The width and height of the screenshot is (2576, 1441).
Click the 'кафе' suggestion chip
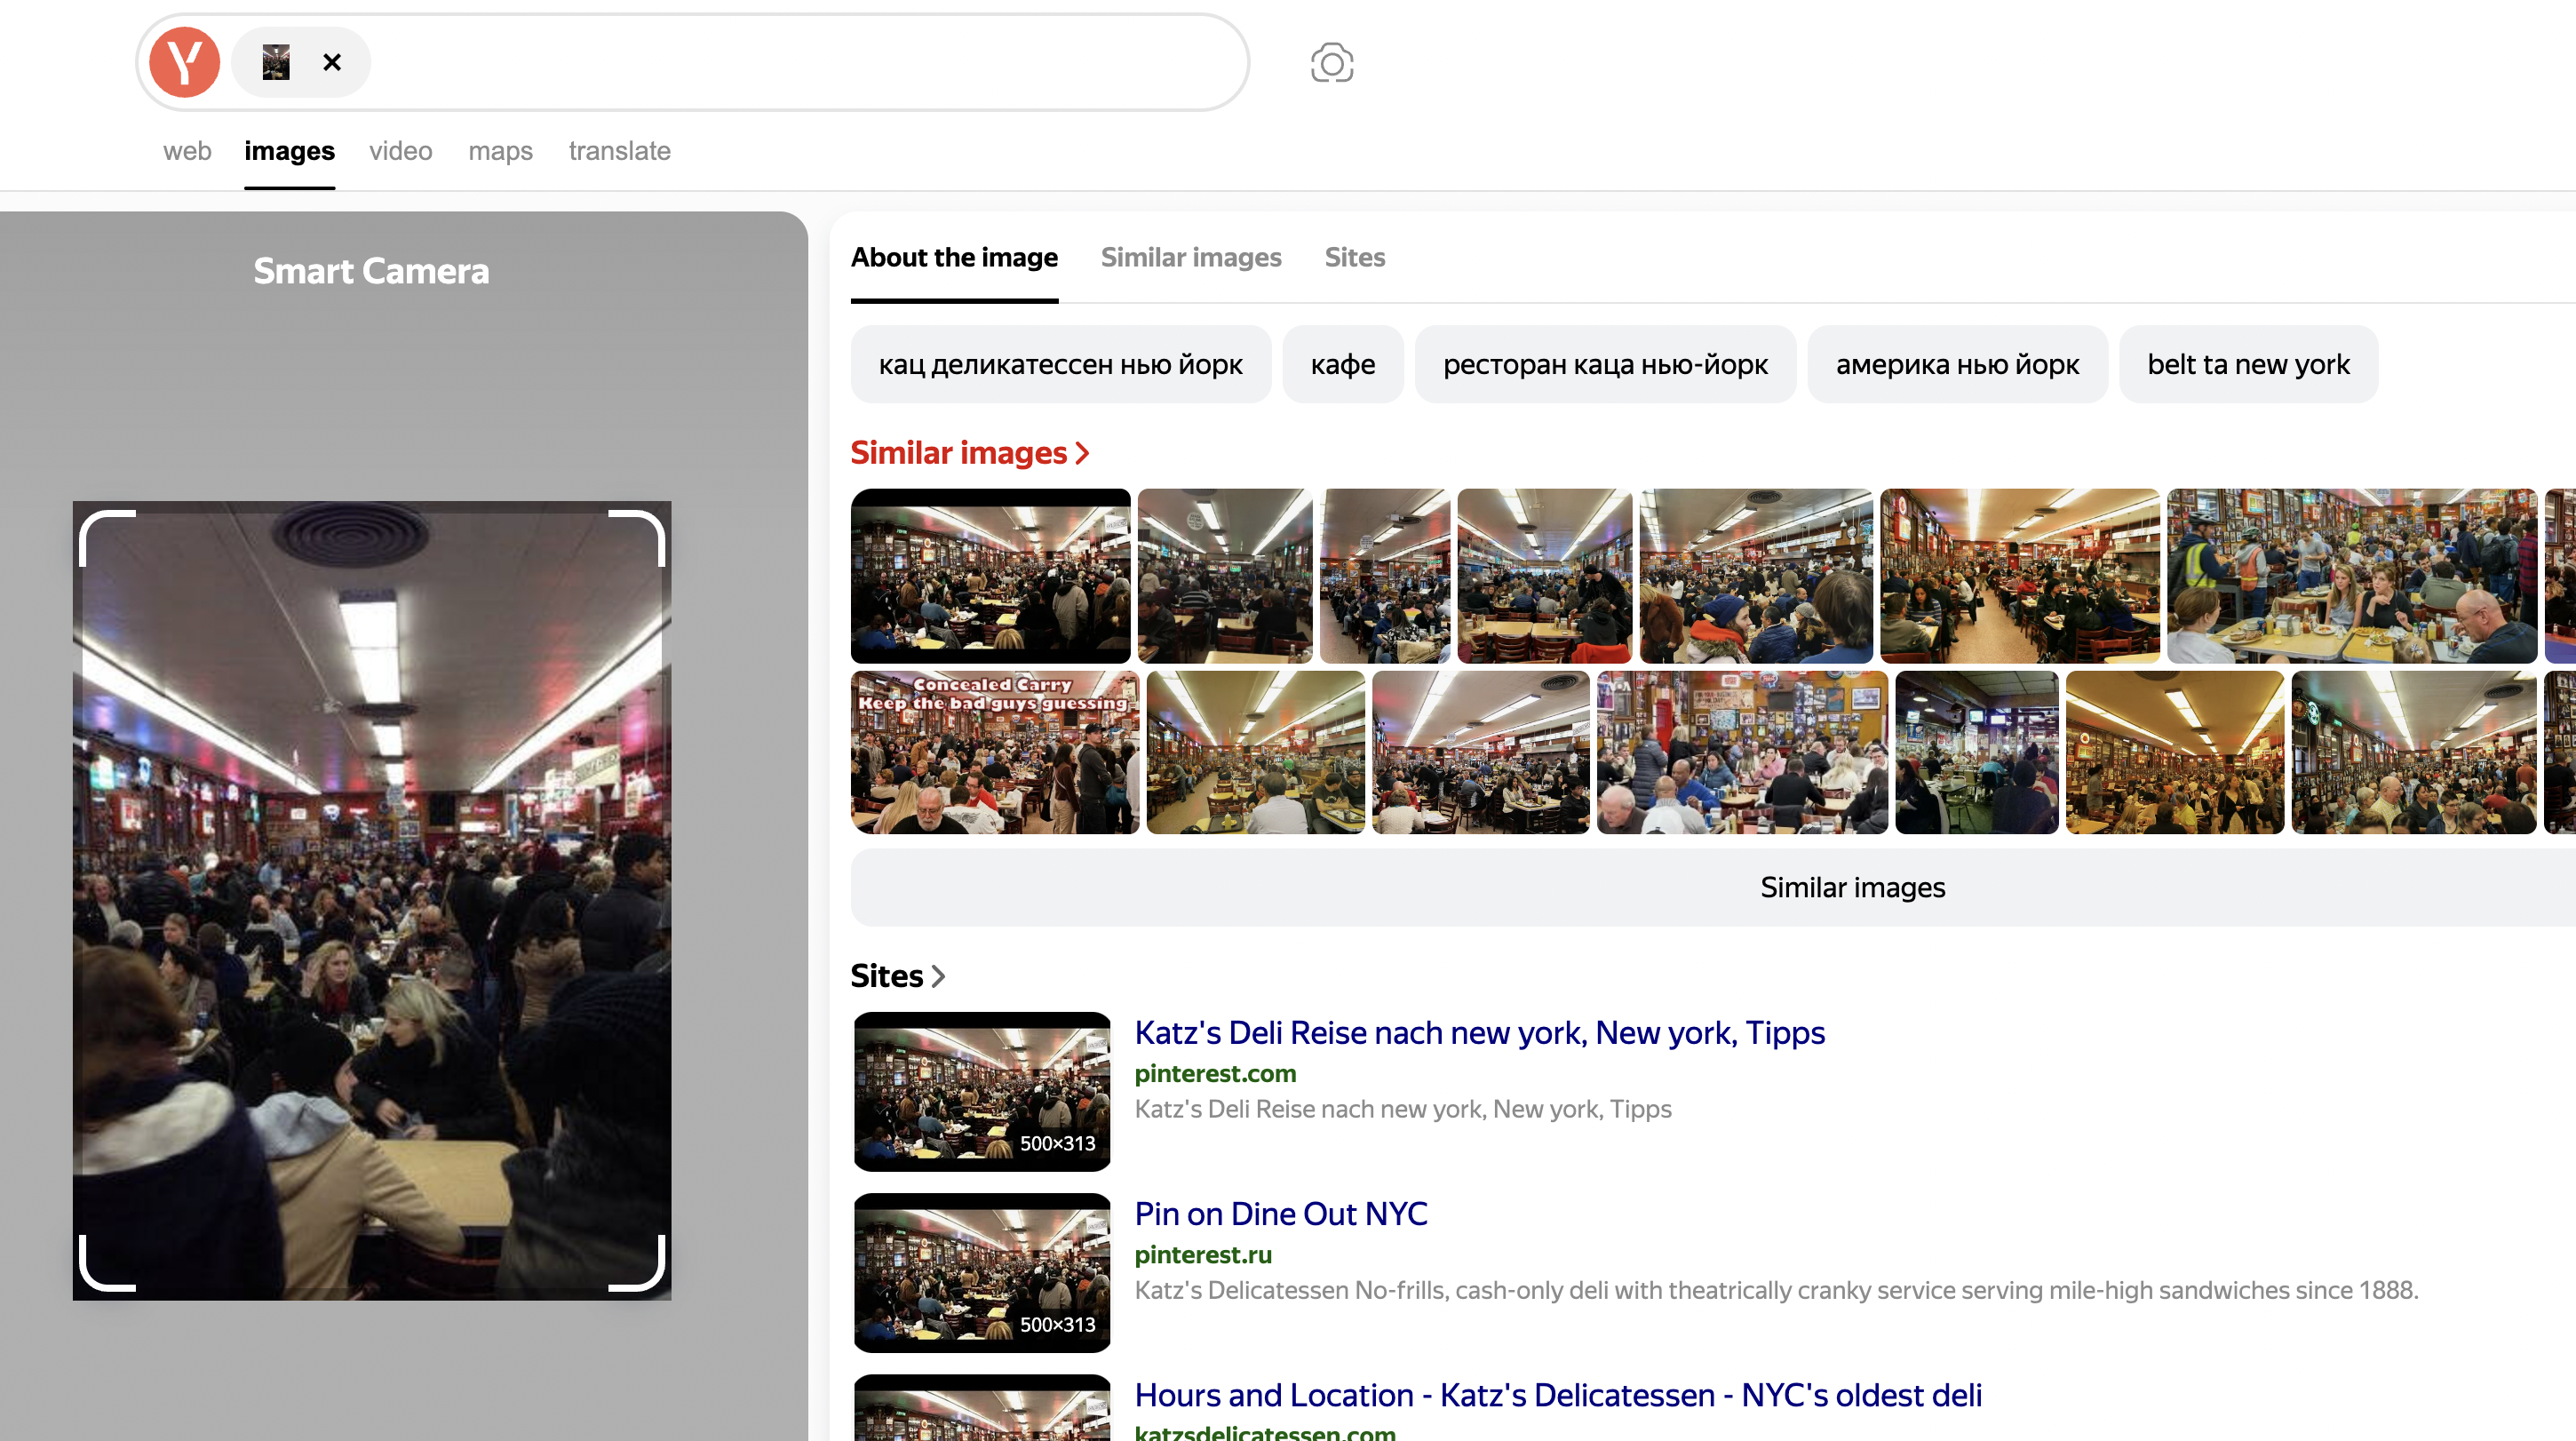pos(1342,364)
